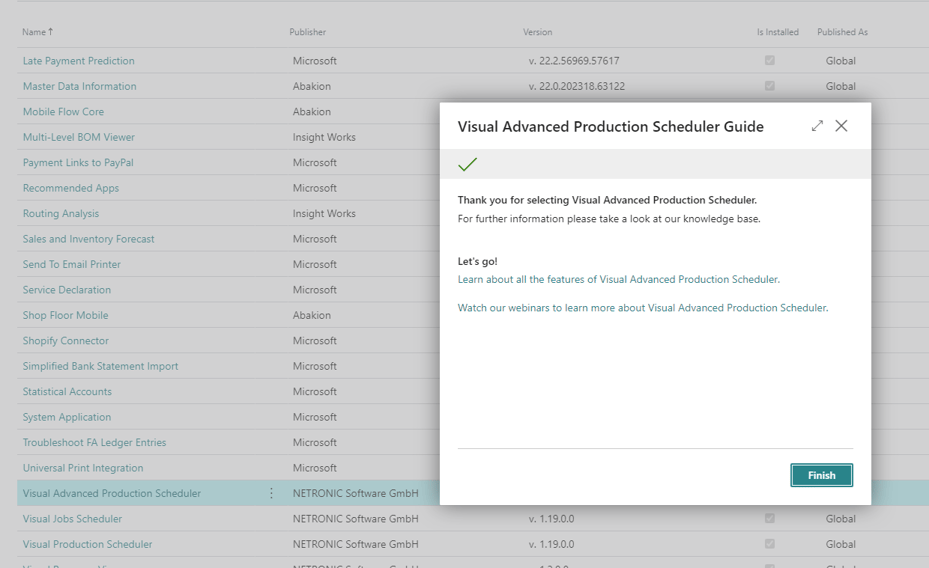The image size is (929, 568).
Task: Toggle Is Installed checkbox for Master Data Information
Action: coord(770,86)
